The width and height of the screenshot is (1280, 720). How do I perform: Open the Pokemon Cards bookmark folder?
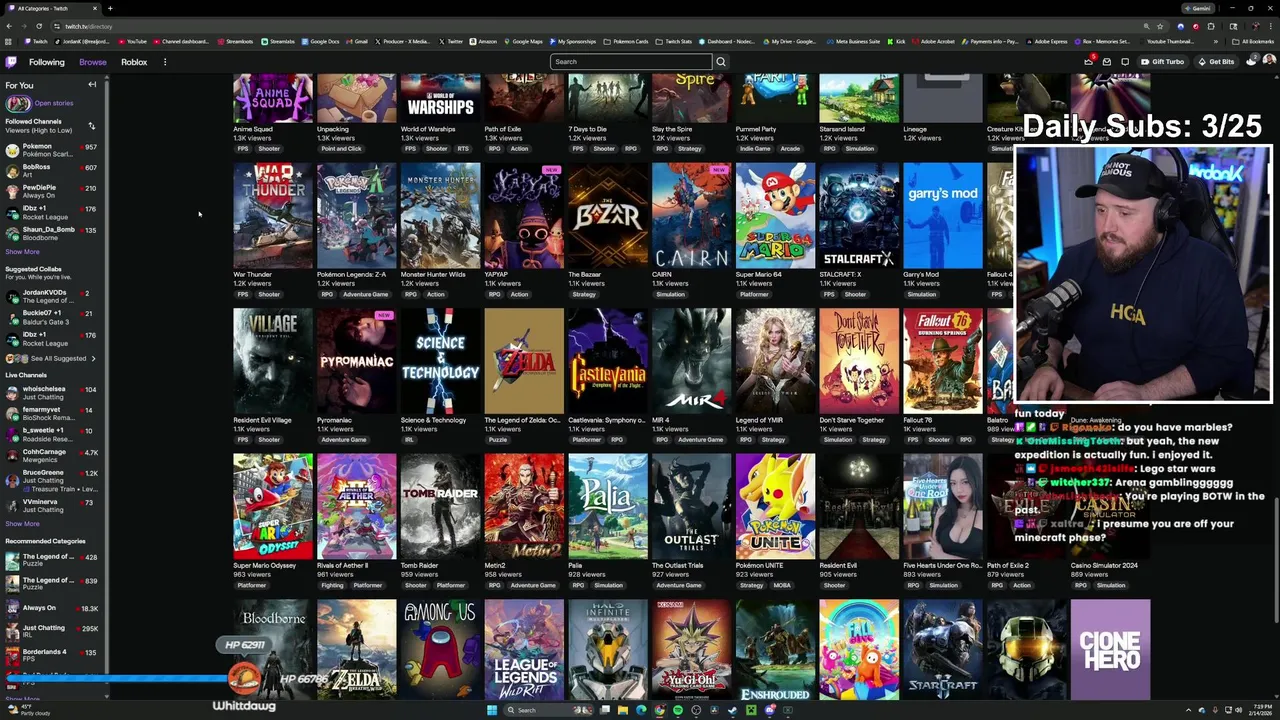(x=625, y=42)
